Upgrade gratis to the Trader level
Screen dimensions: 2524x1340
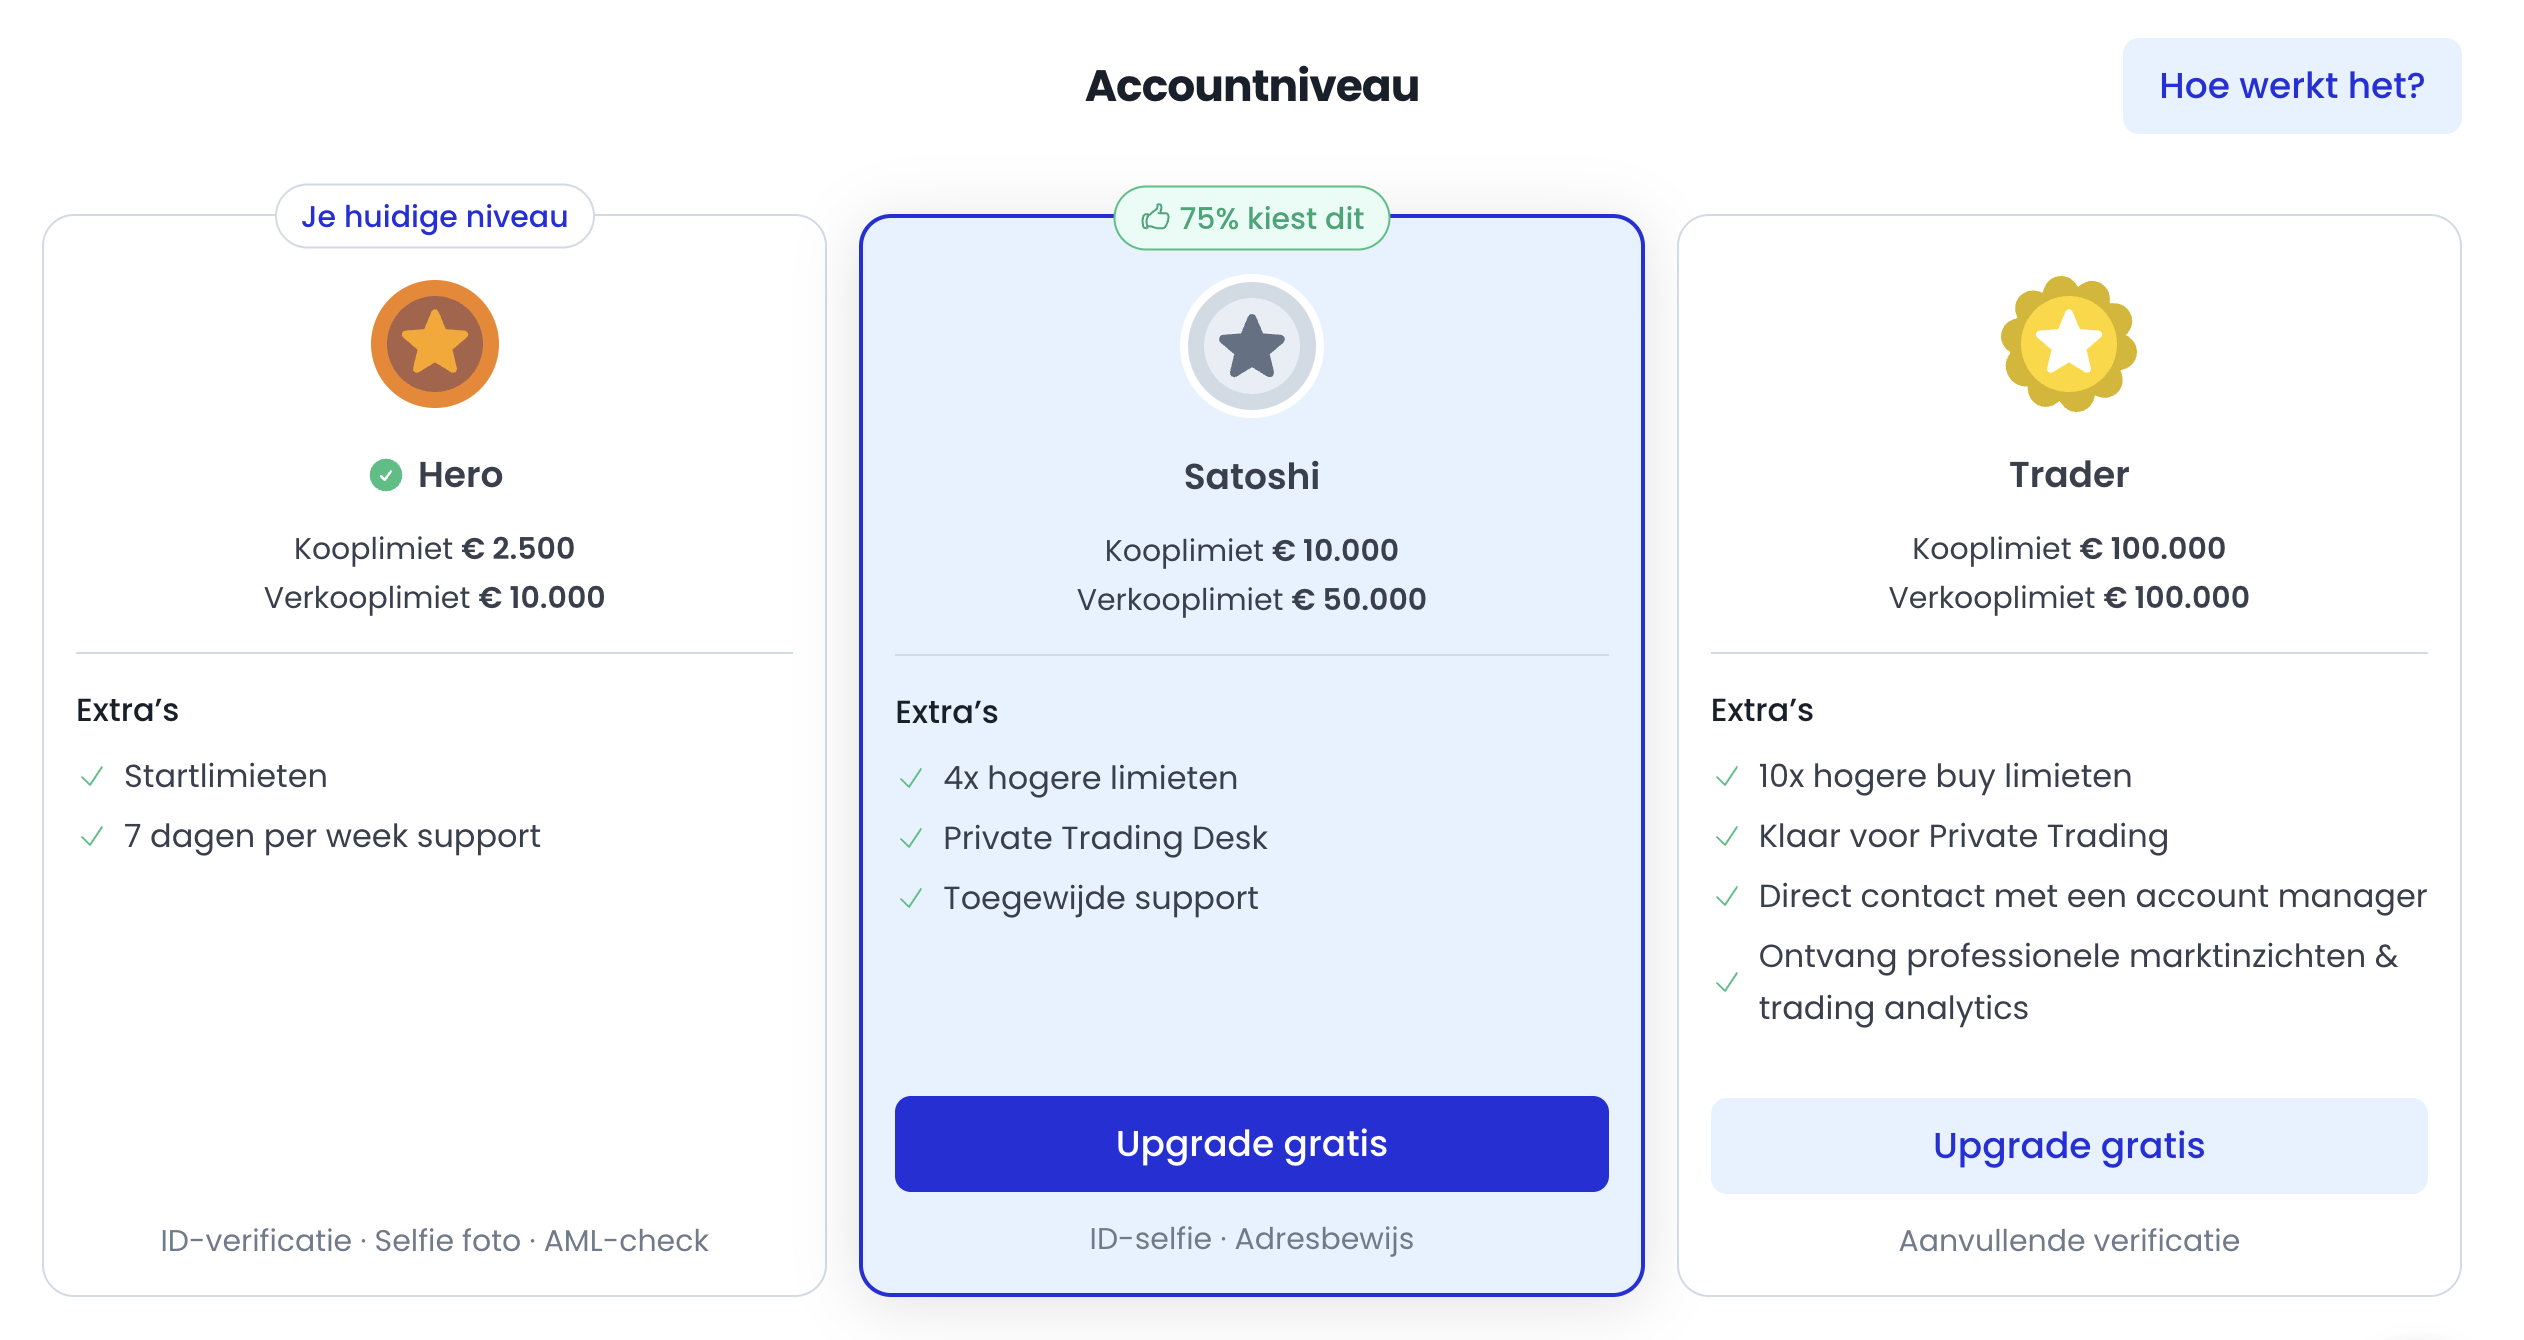[2068, 1146]
